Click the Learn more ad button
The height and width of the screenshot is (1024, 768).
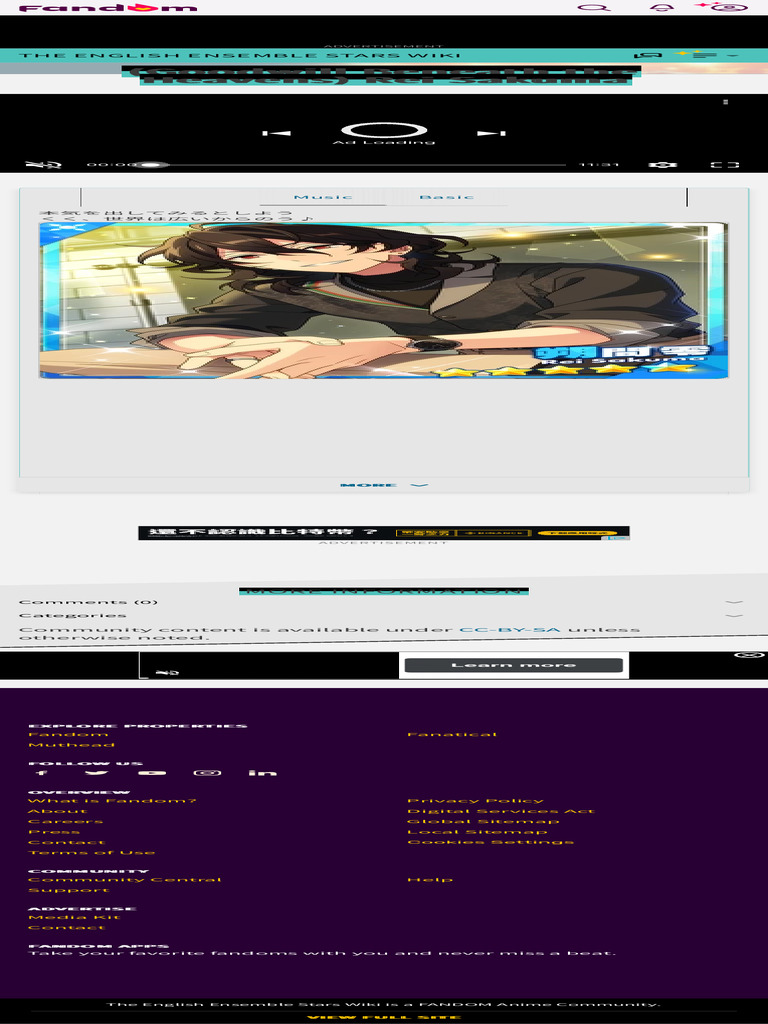(x=513, y=665)
